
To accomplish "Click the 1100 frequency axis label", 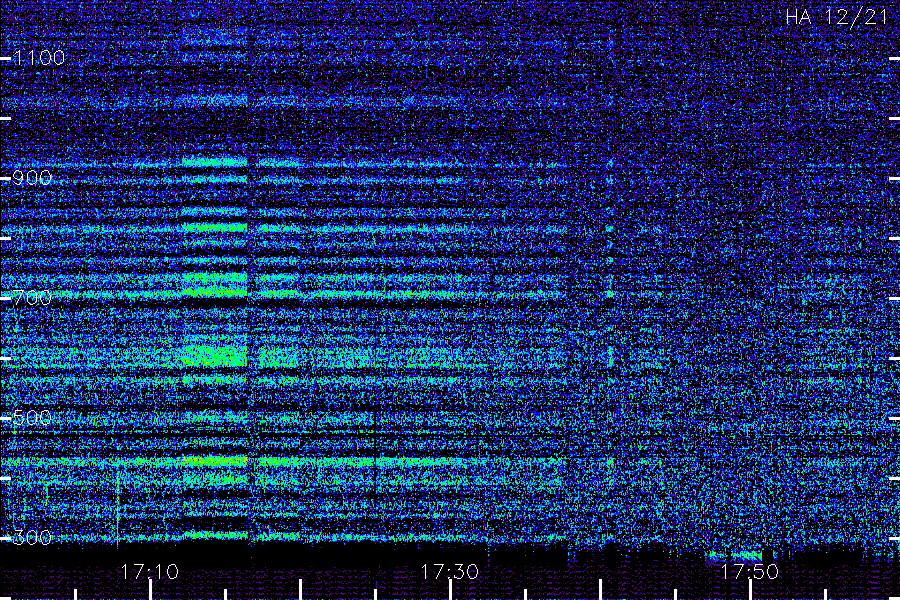I will (39, 57).
